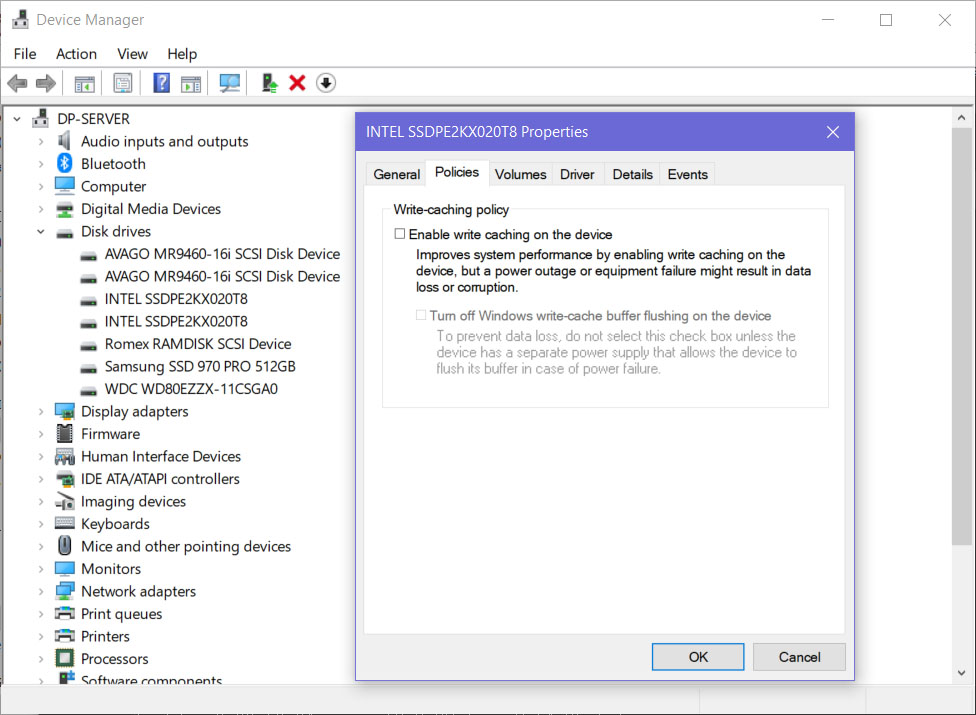976x715 pixels.
Task: Click the Cancel button
Action: pyautogui.click(x=799, y=657)
